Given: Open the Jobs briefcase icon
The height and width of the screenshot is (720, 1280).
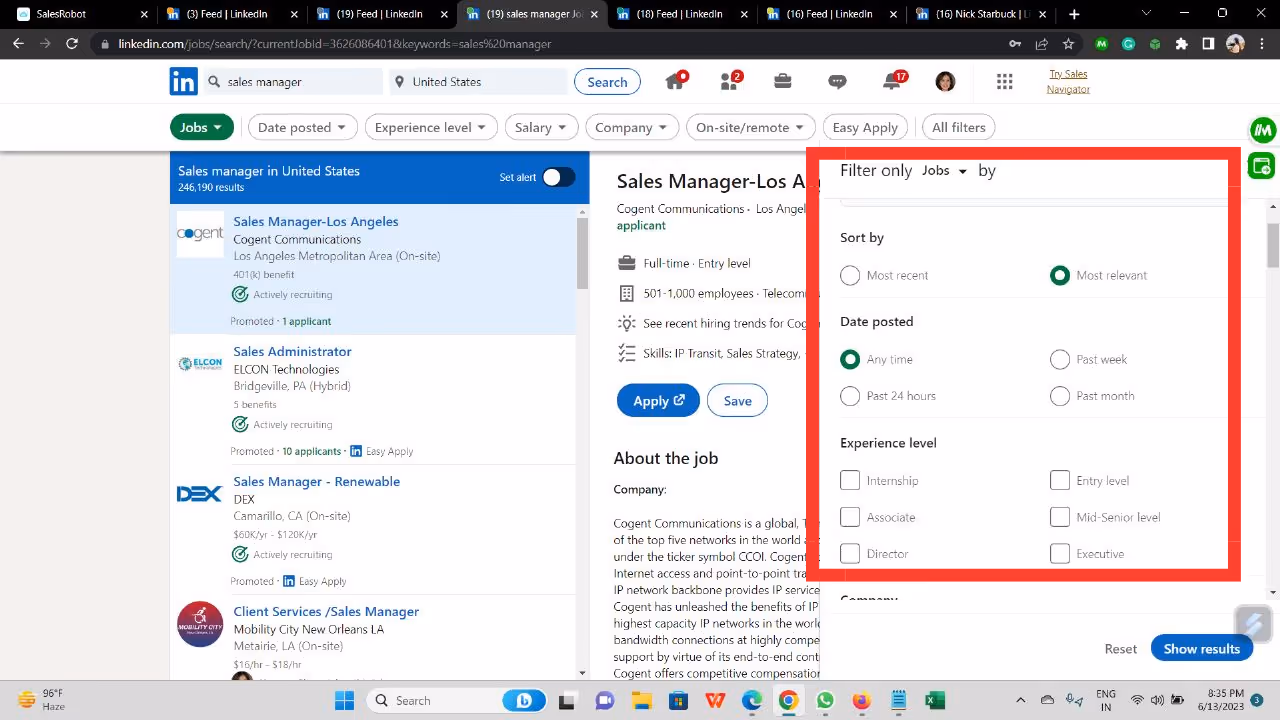Looking at the screenshot, I should tap(783, 82).
